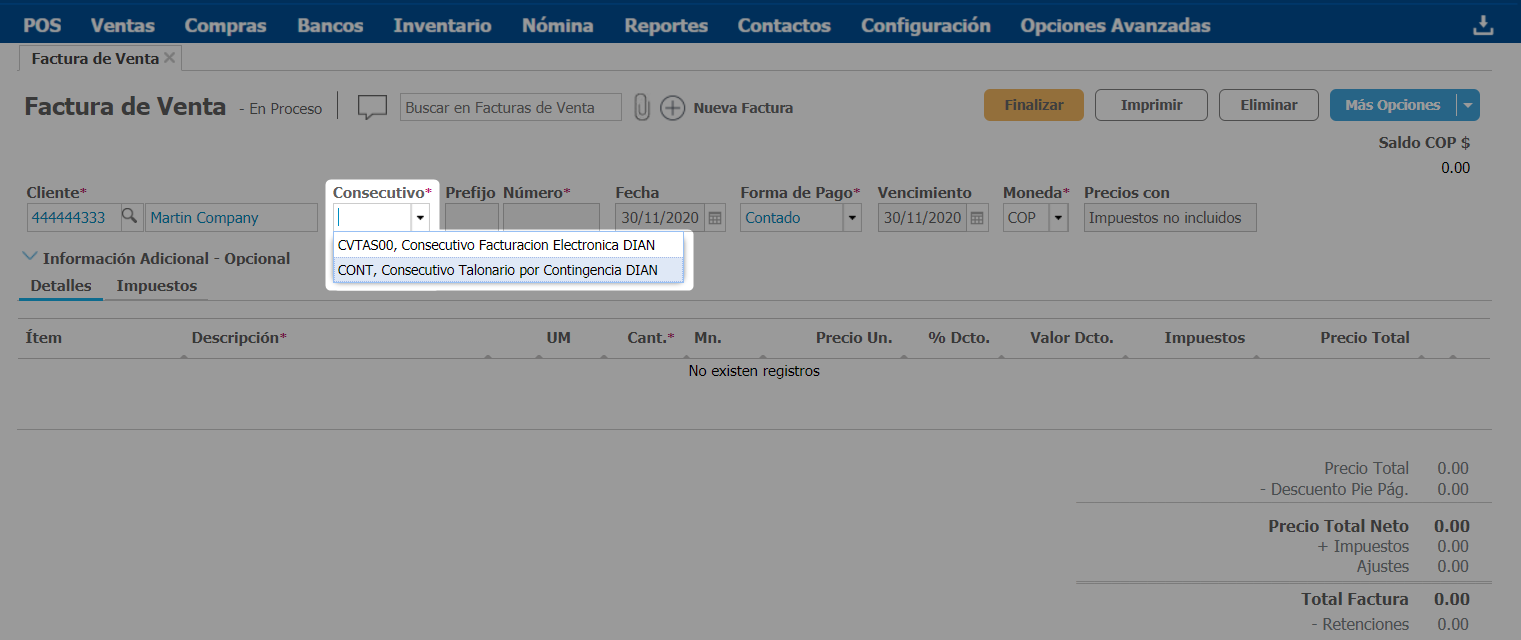
Task: Open the Inventario menu
Action: 442,26
